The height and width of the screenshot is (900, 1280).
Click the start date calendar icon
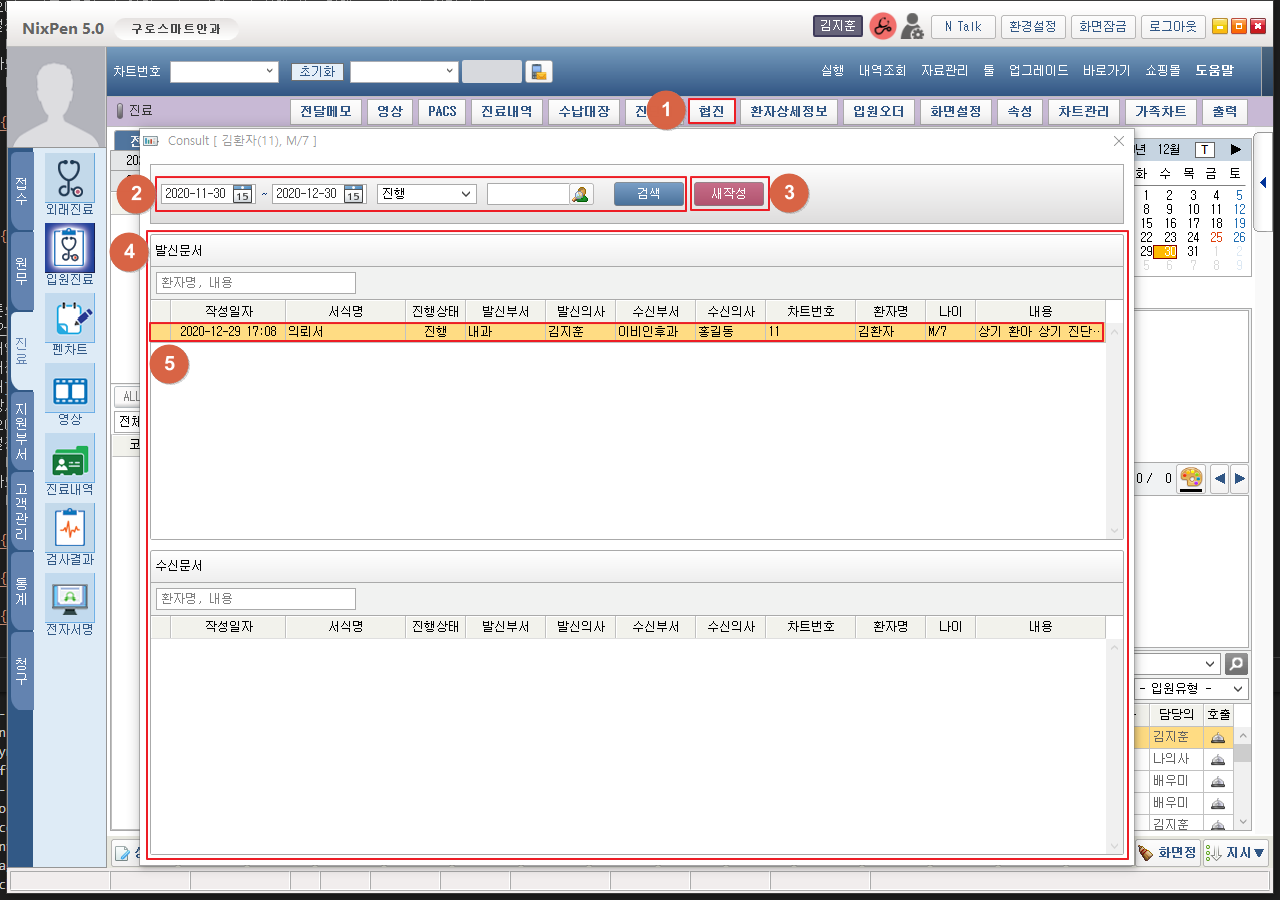point(243,194)
